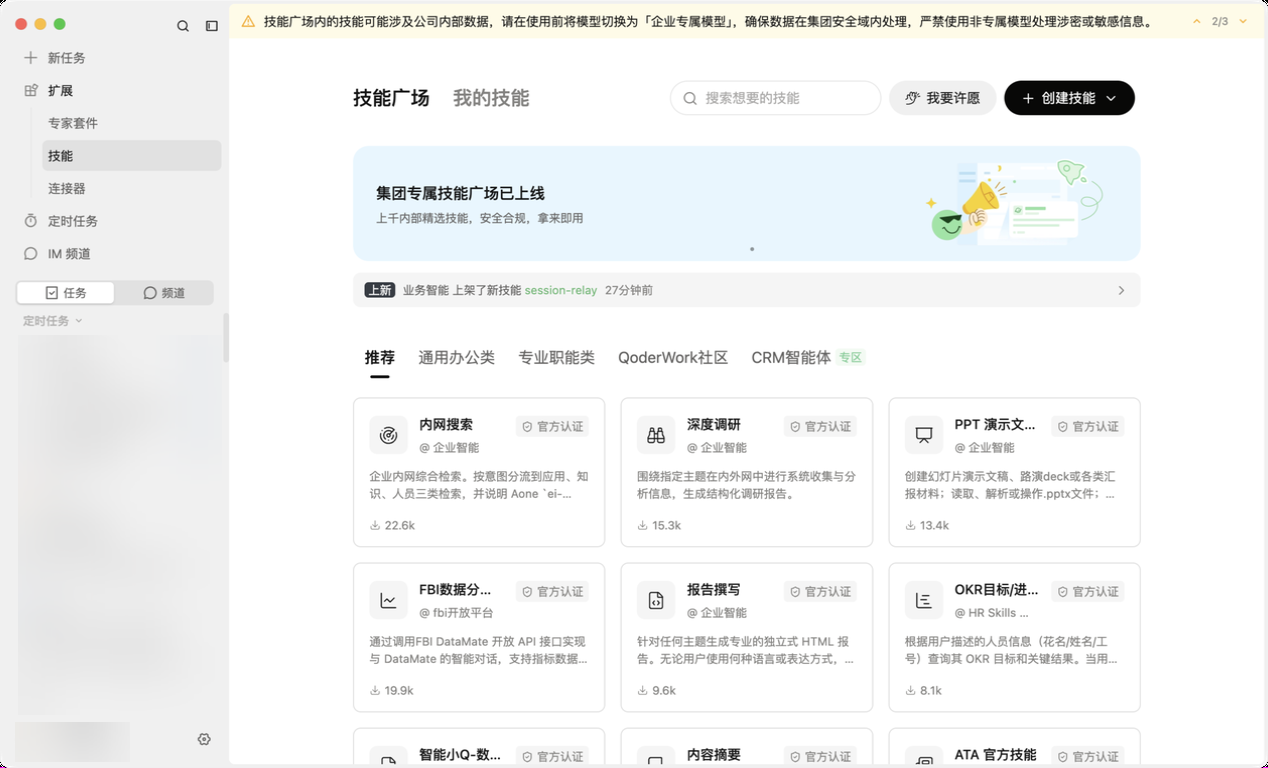Click the 上新 label badge

coord(379,290)
